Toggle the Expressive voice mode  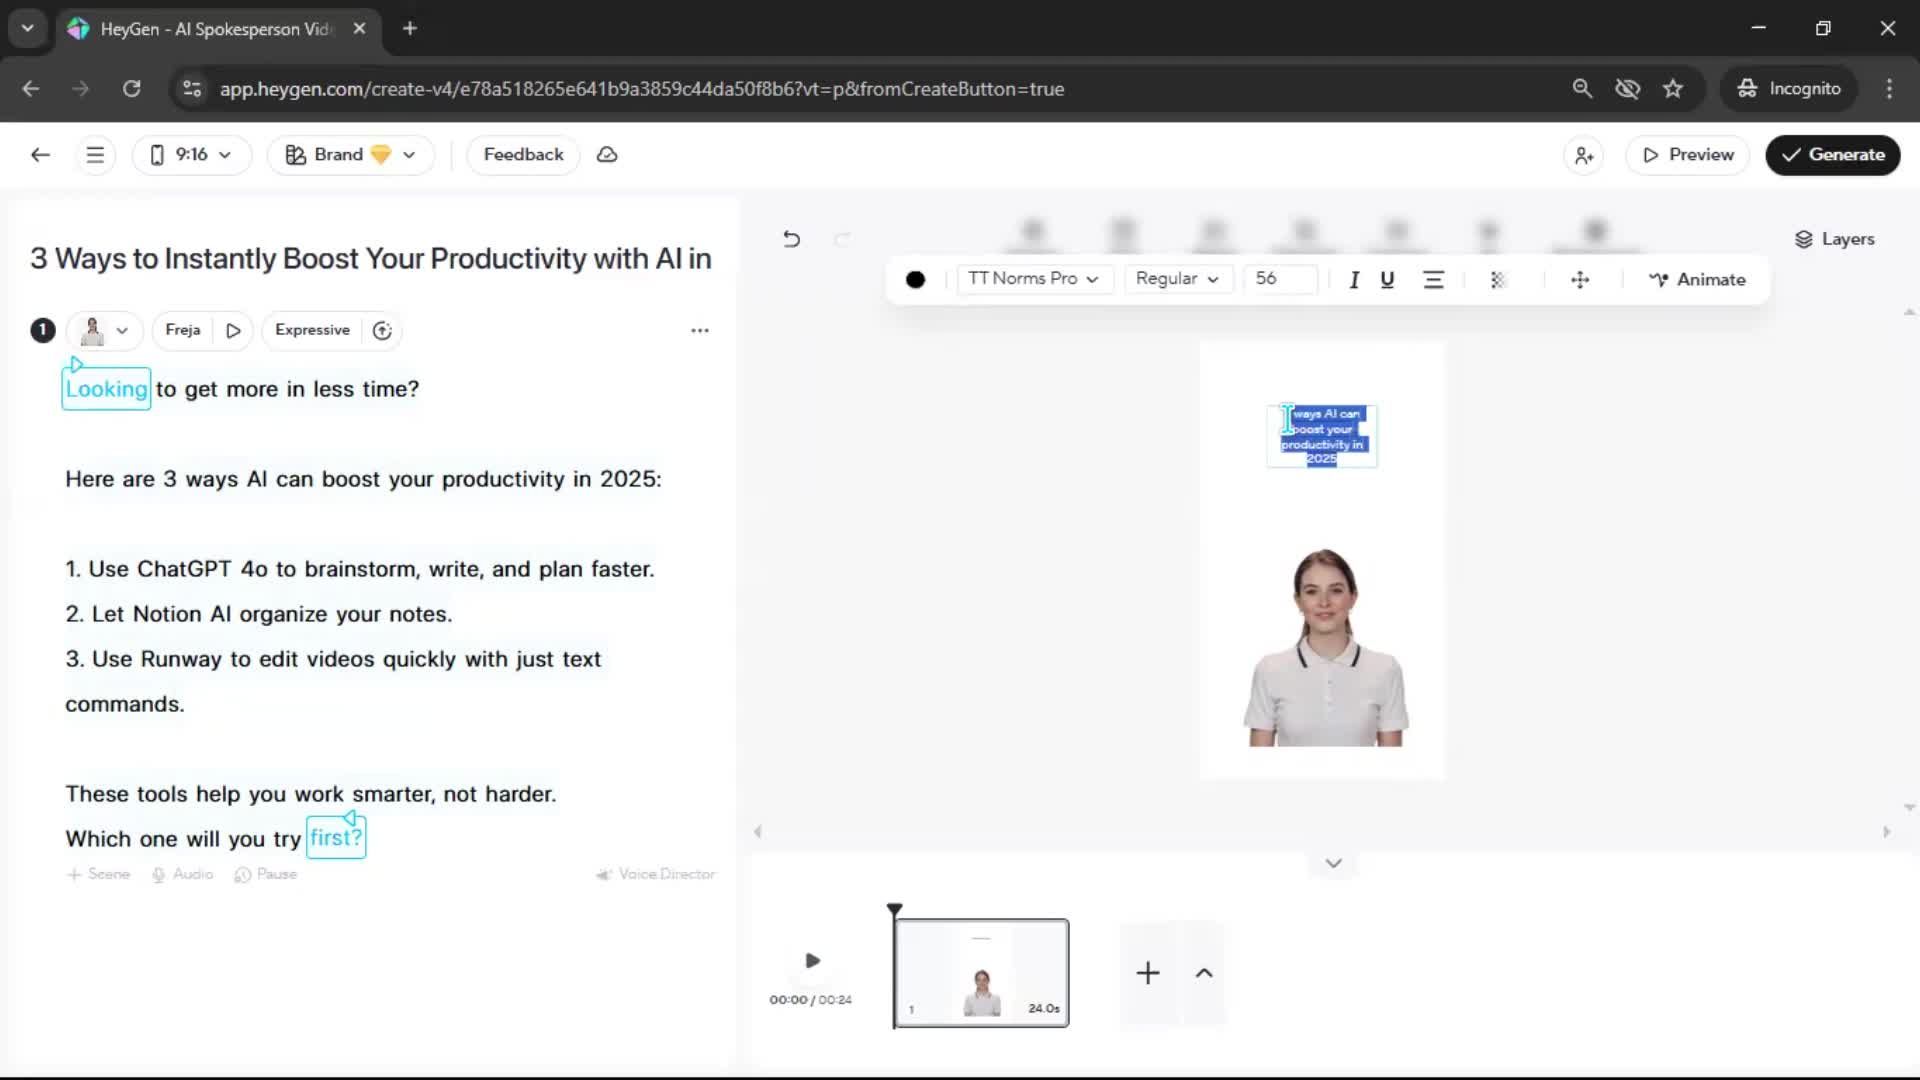[312, 330]
